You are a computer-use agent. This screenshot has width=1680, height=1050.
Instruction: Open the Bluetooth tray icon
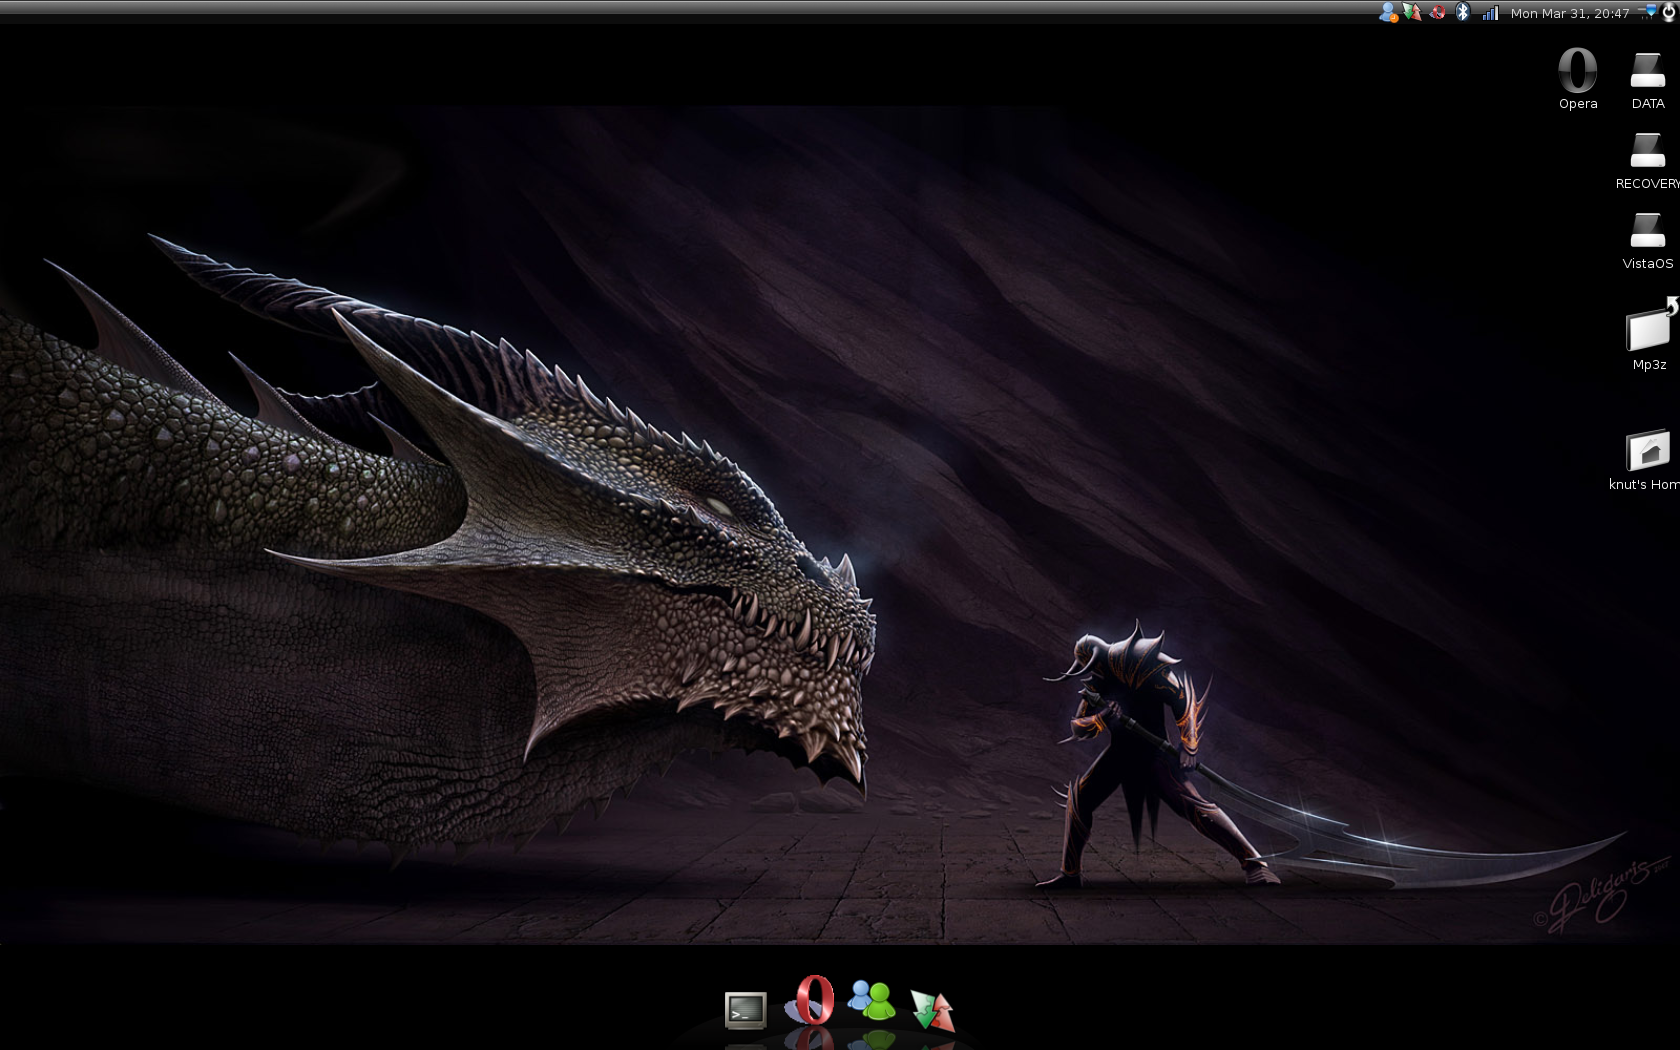click(1463, 12)
